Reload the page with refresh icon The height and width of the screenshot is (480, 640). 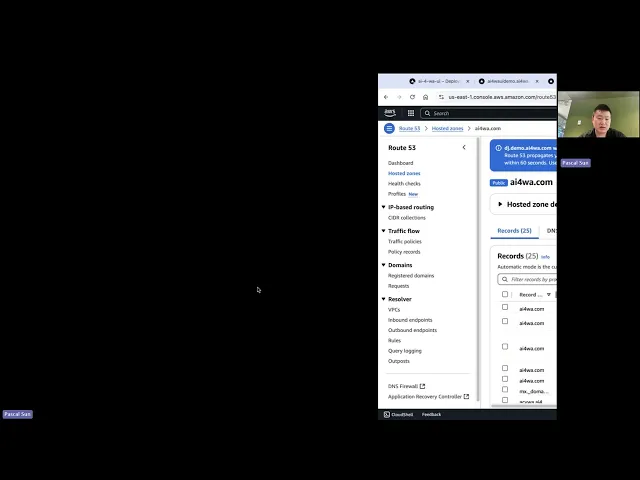click(412, 97)
